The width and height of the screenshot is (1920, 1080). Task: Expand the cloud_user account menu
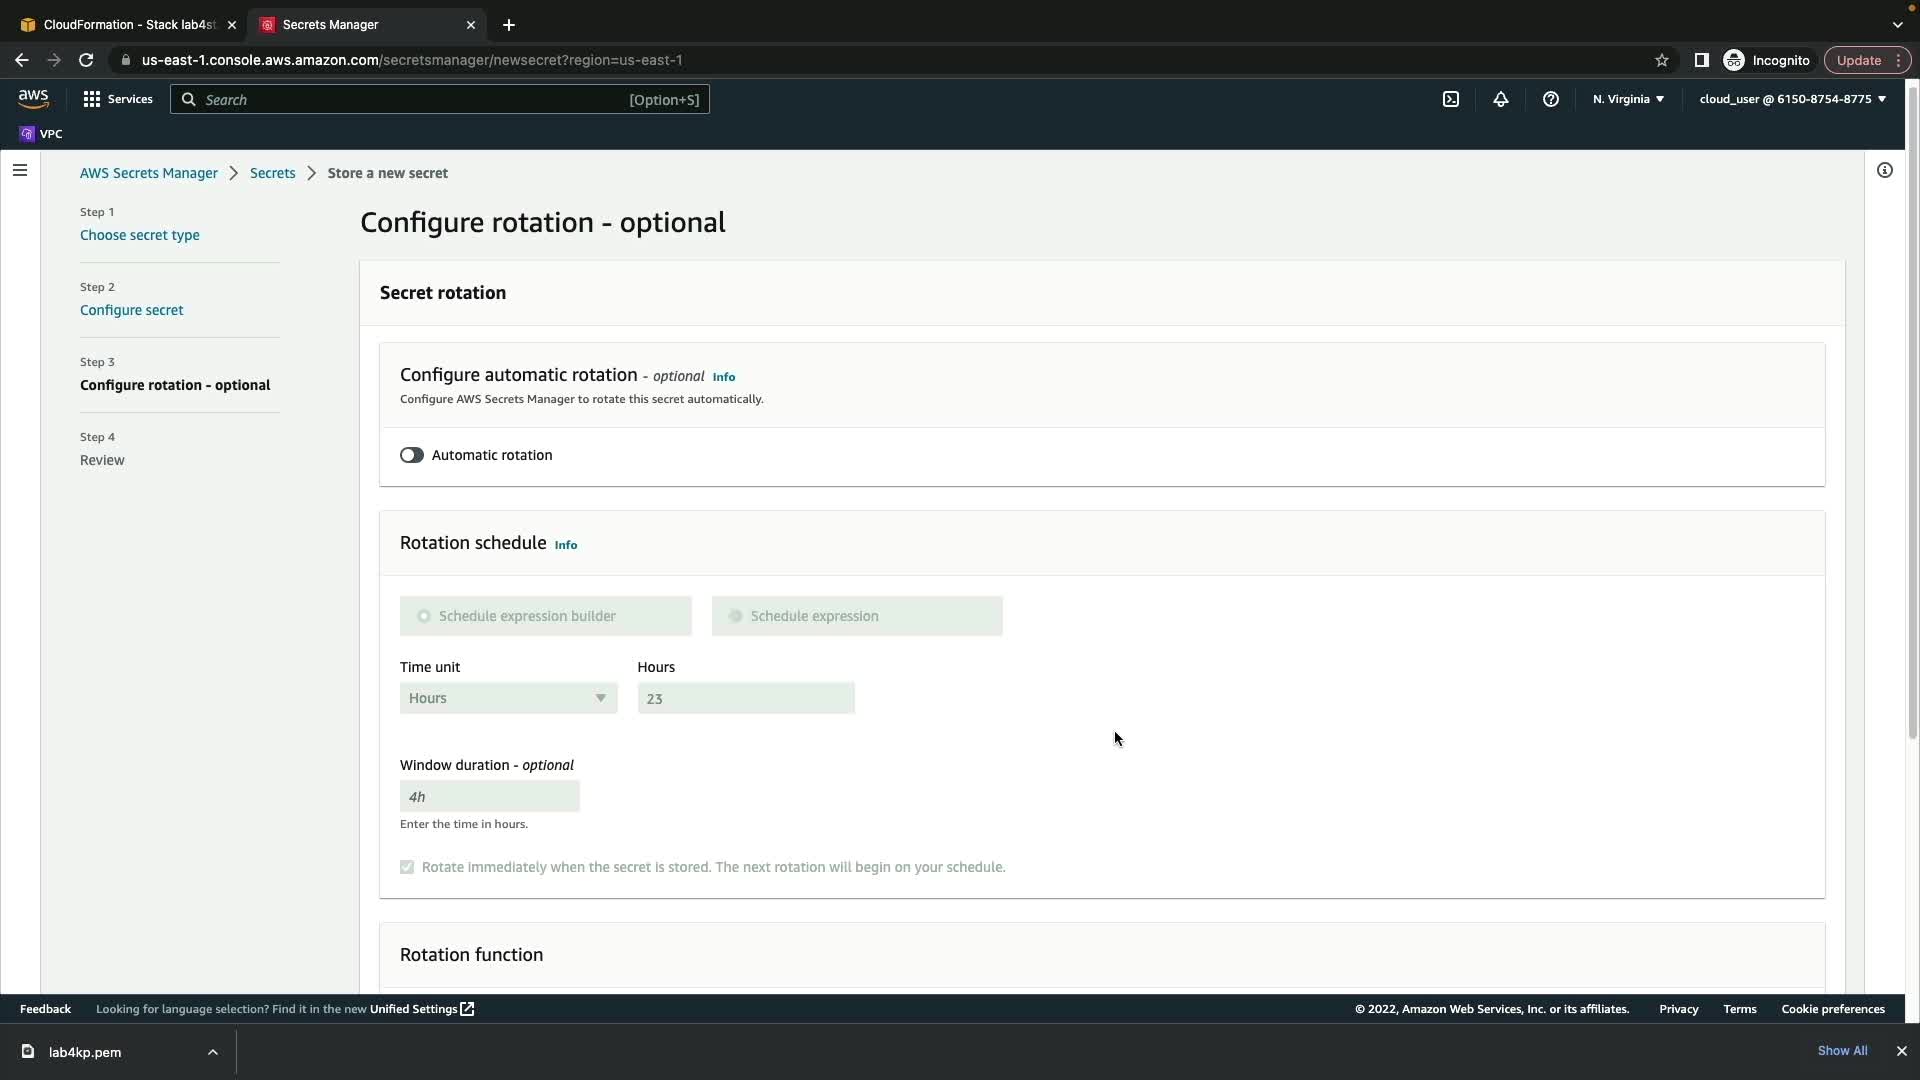pyautogui.click(x=1792, y=99)
